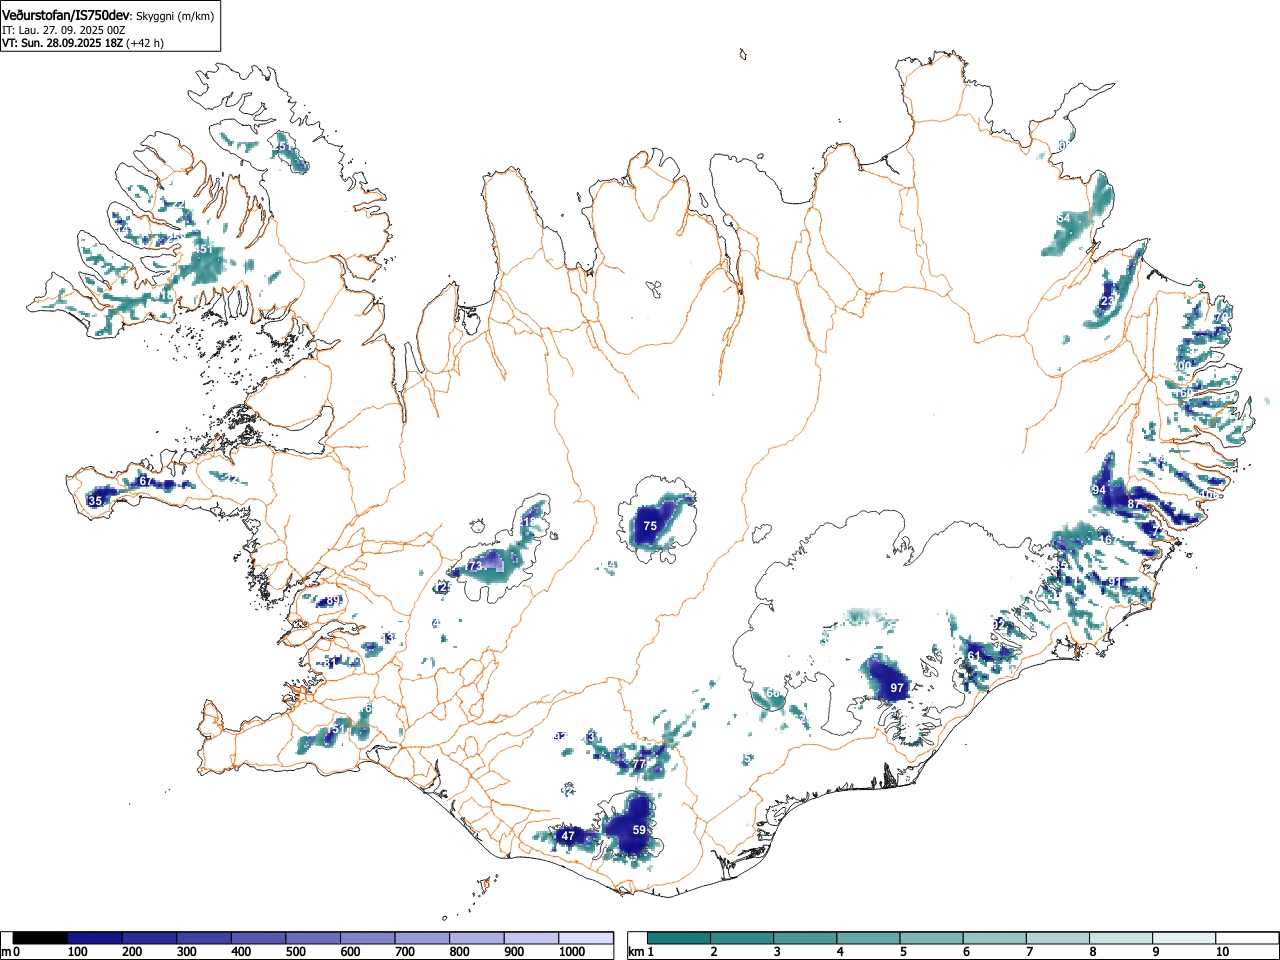Viewport: 1280px width, 960px height.
Task: Pick the black 0–100 m legend swatch
Action: (41, 938)
